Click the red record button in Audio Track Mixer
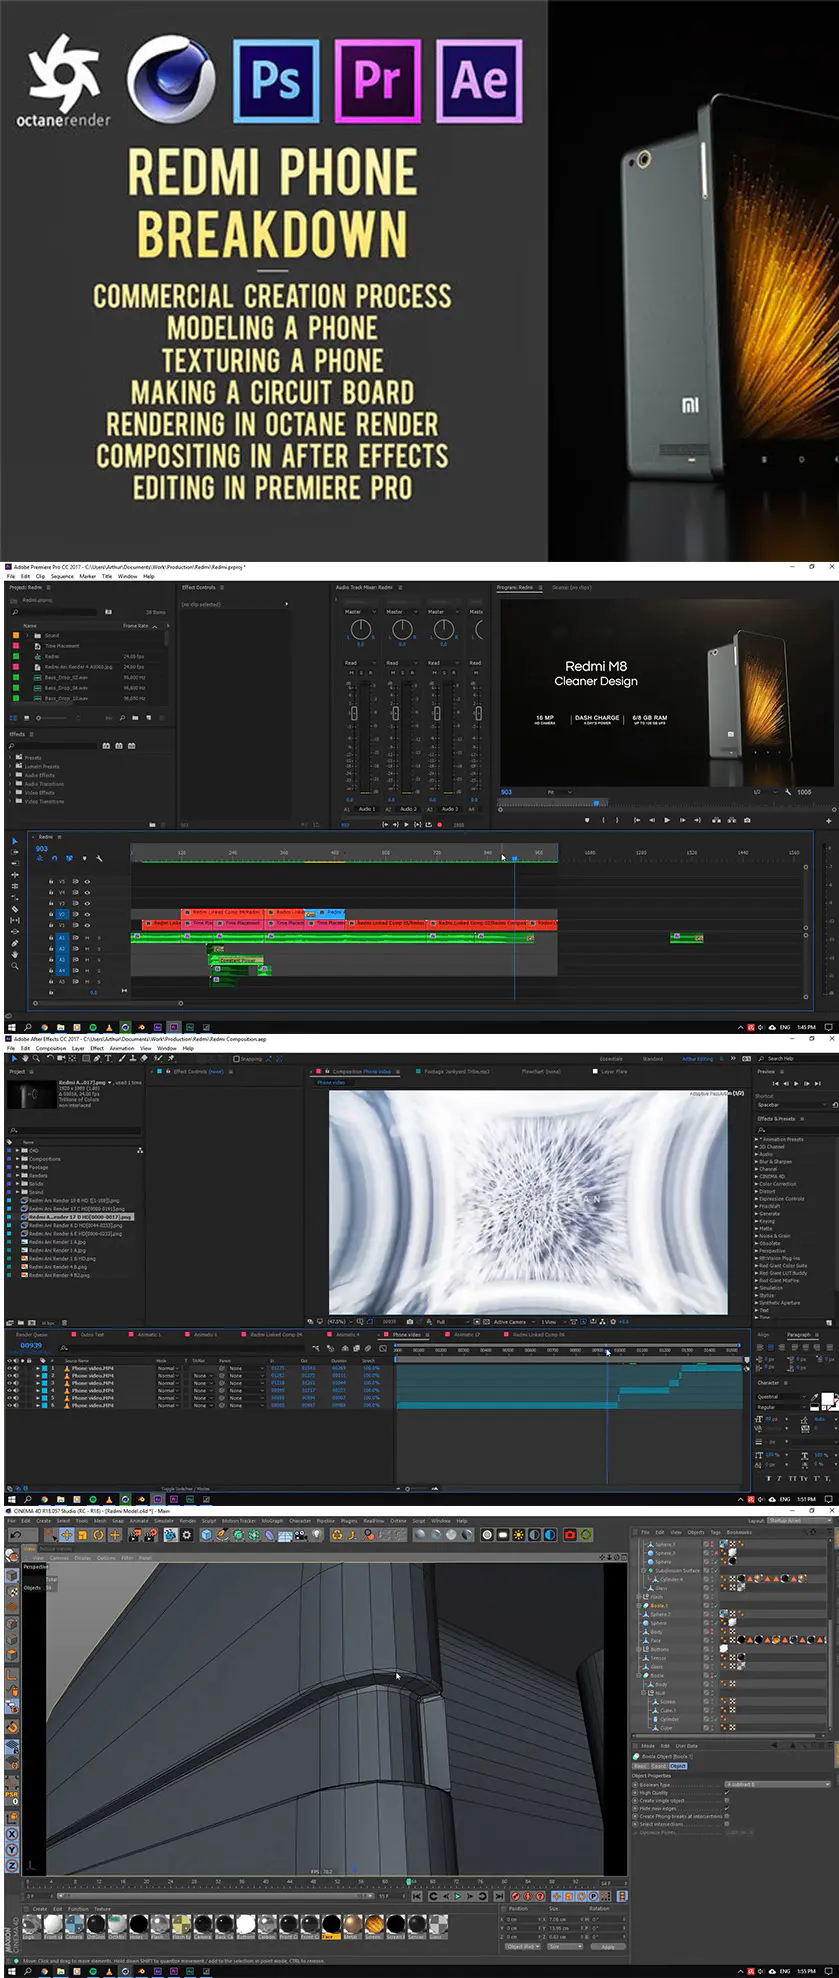 pos(440,825)
